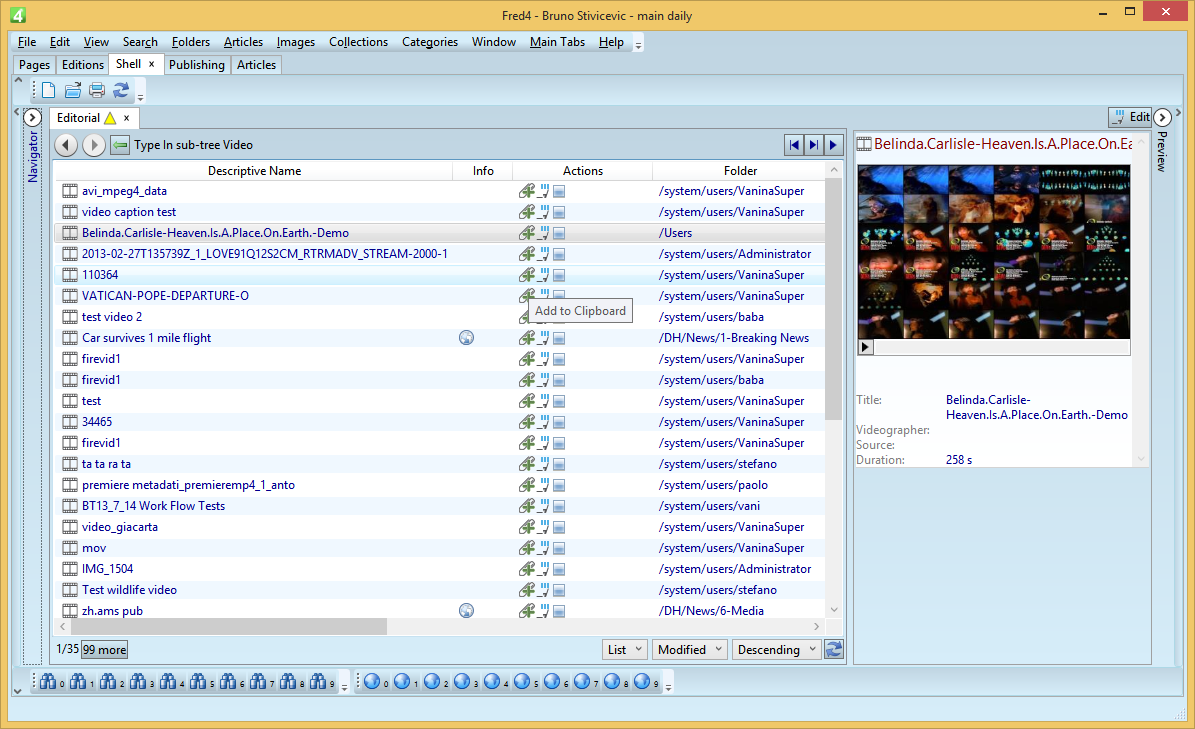Switch to the Editions tab
Image resolution: width=1195 pixels, height=729 pixels.
(x=82, y=65)
